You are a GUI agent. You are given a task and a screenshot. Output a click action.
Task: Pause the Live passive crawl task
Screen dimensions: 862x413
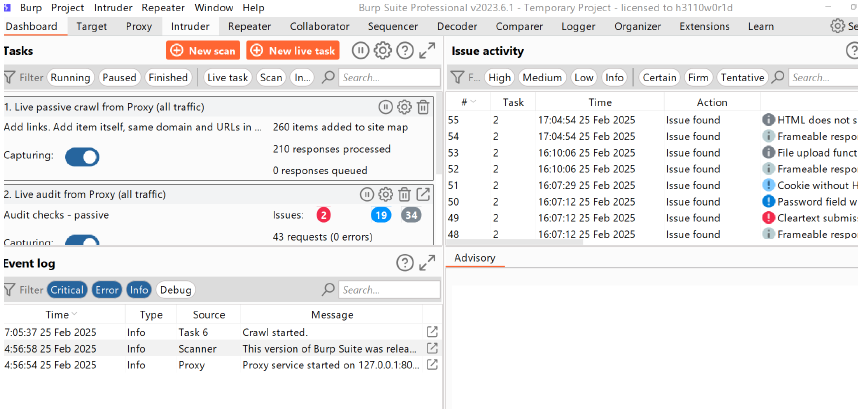coord(385,107)
